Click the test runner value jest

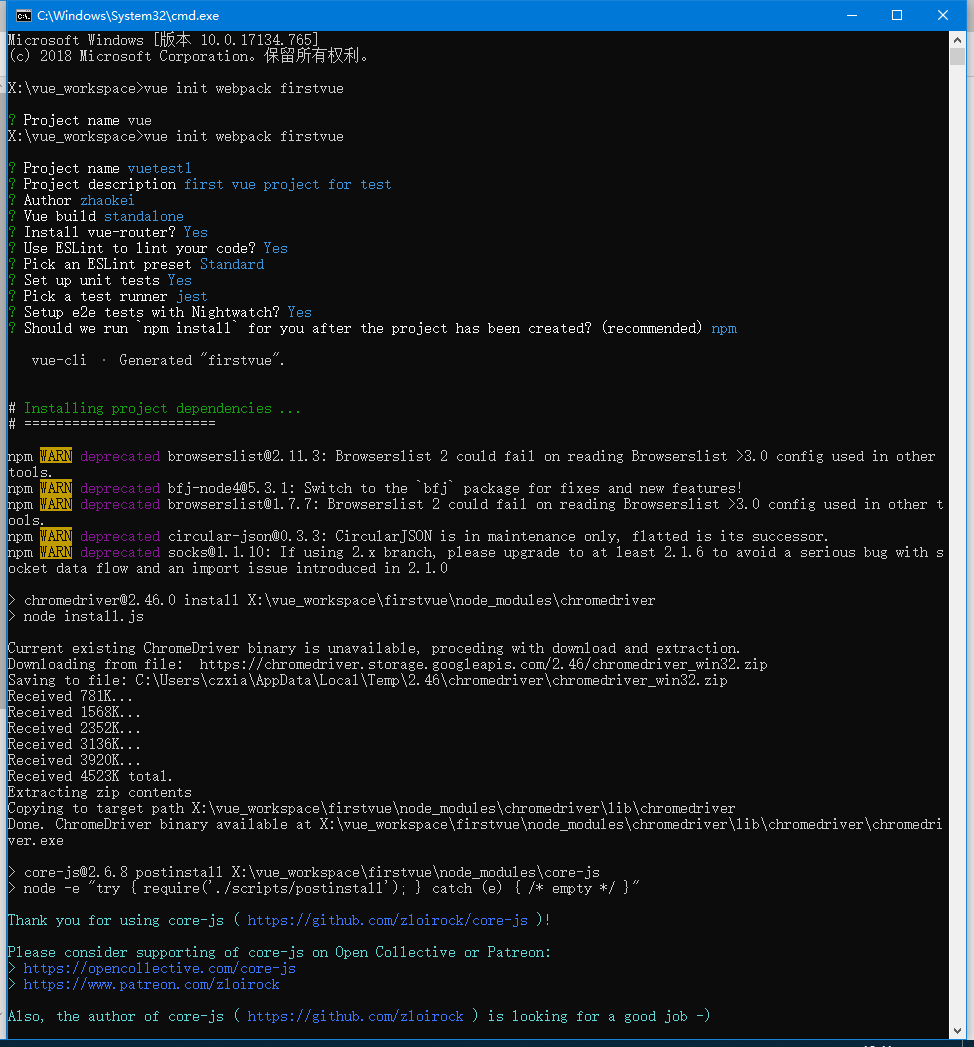point(192,296)
